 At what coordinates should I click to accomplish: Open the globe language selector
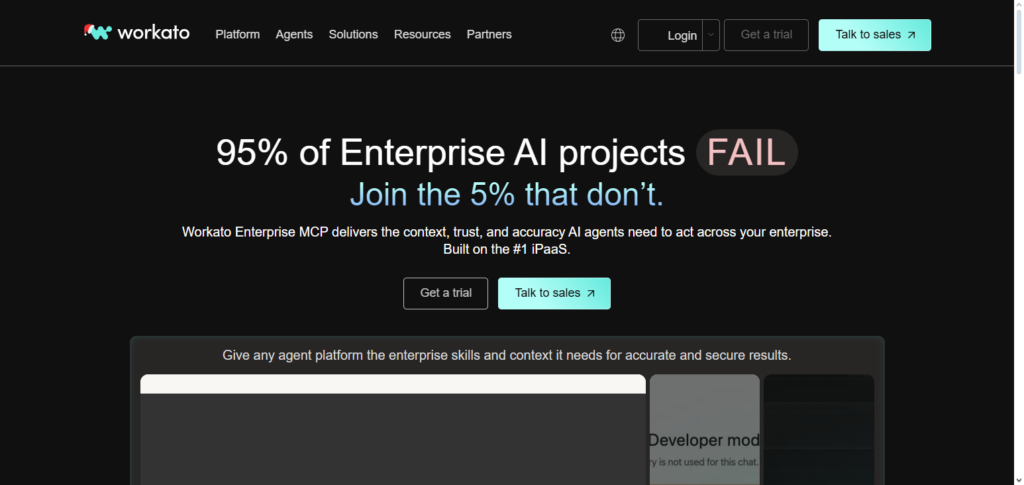pyautogui.click(x=618, y=35)
